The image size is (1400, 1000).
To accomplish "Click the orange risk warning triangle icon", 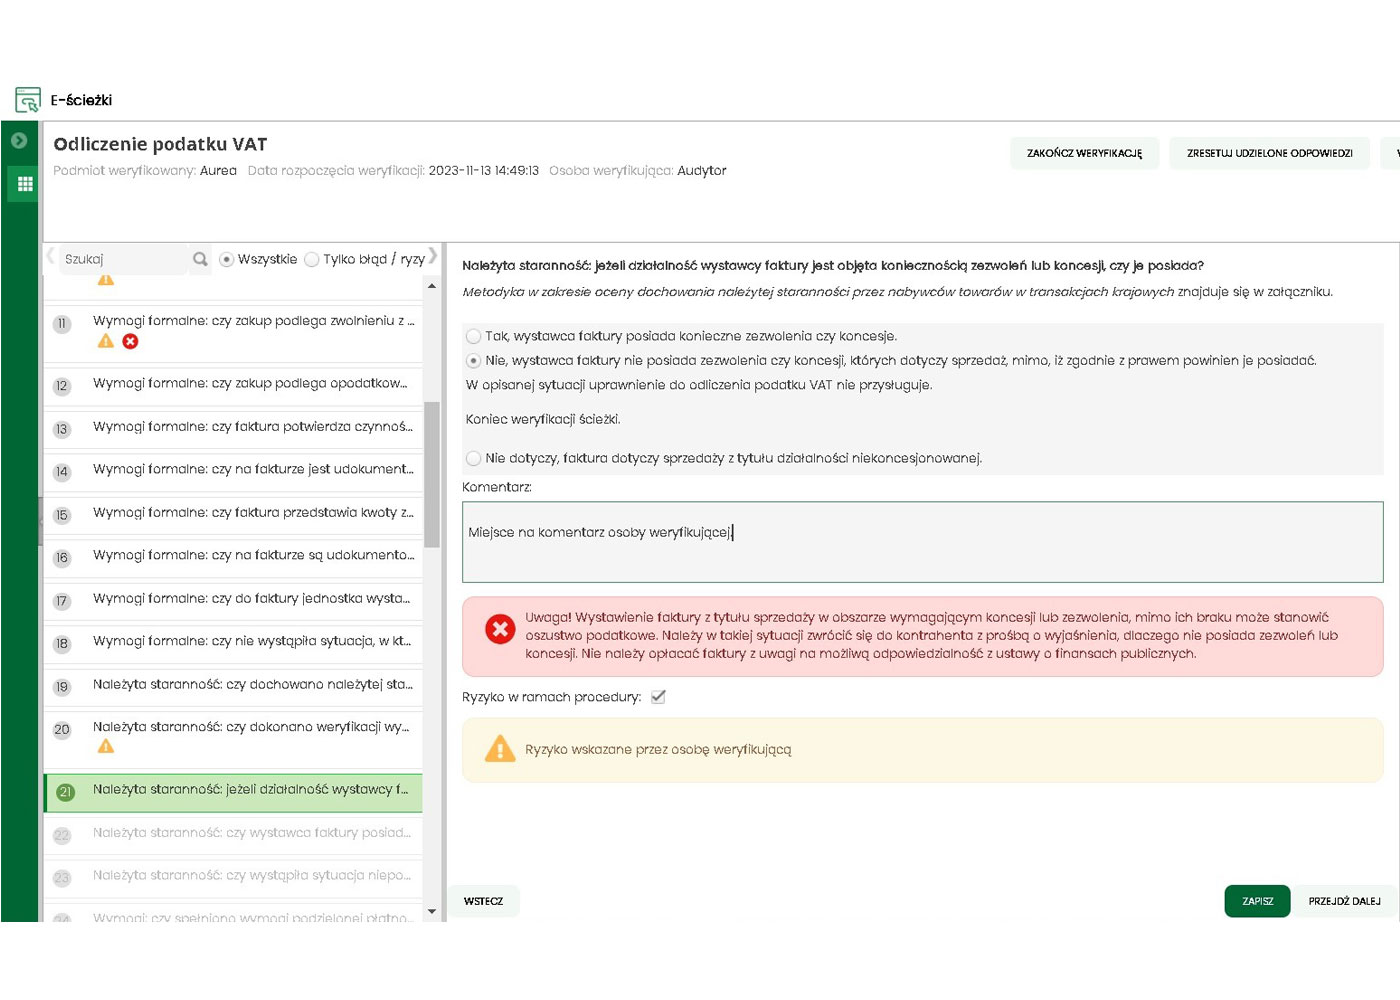I will [499, 748].
